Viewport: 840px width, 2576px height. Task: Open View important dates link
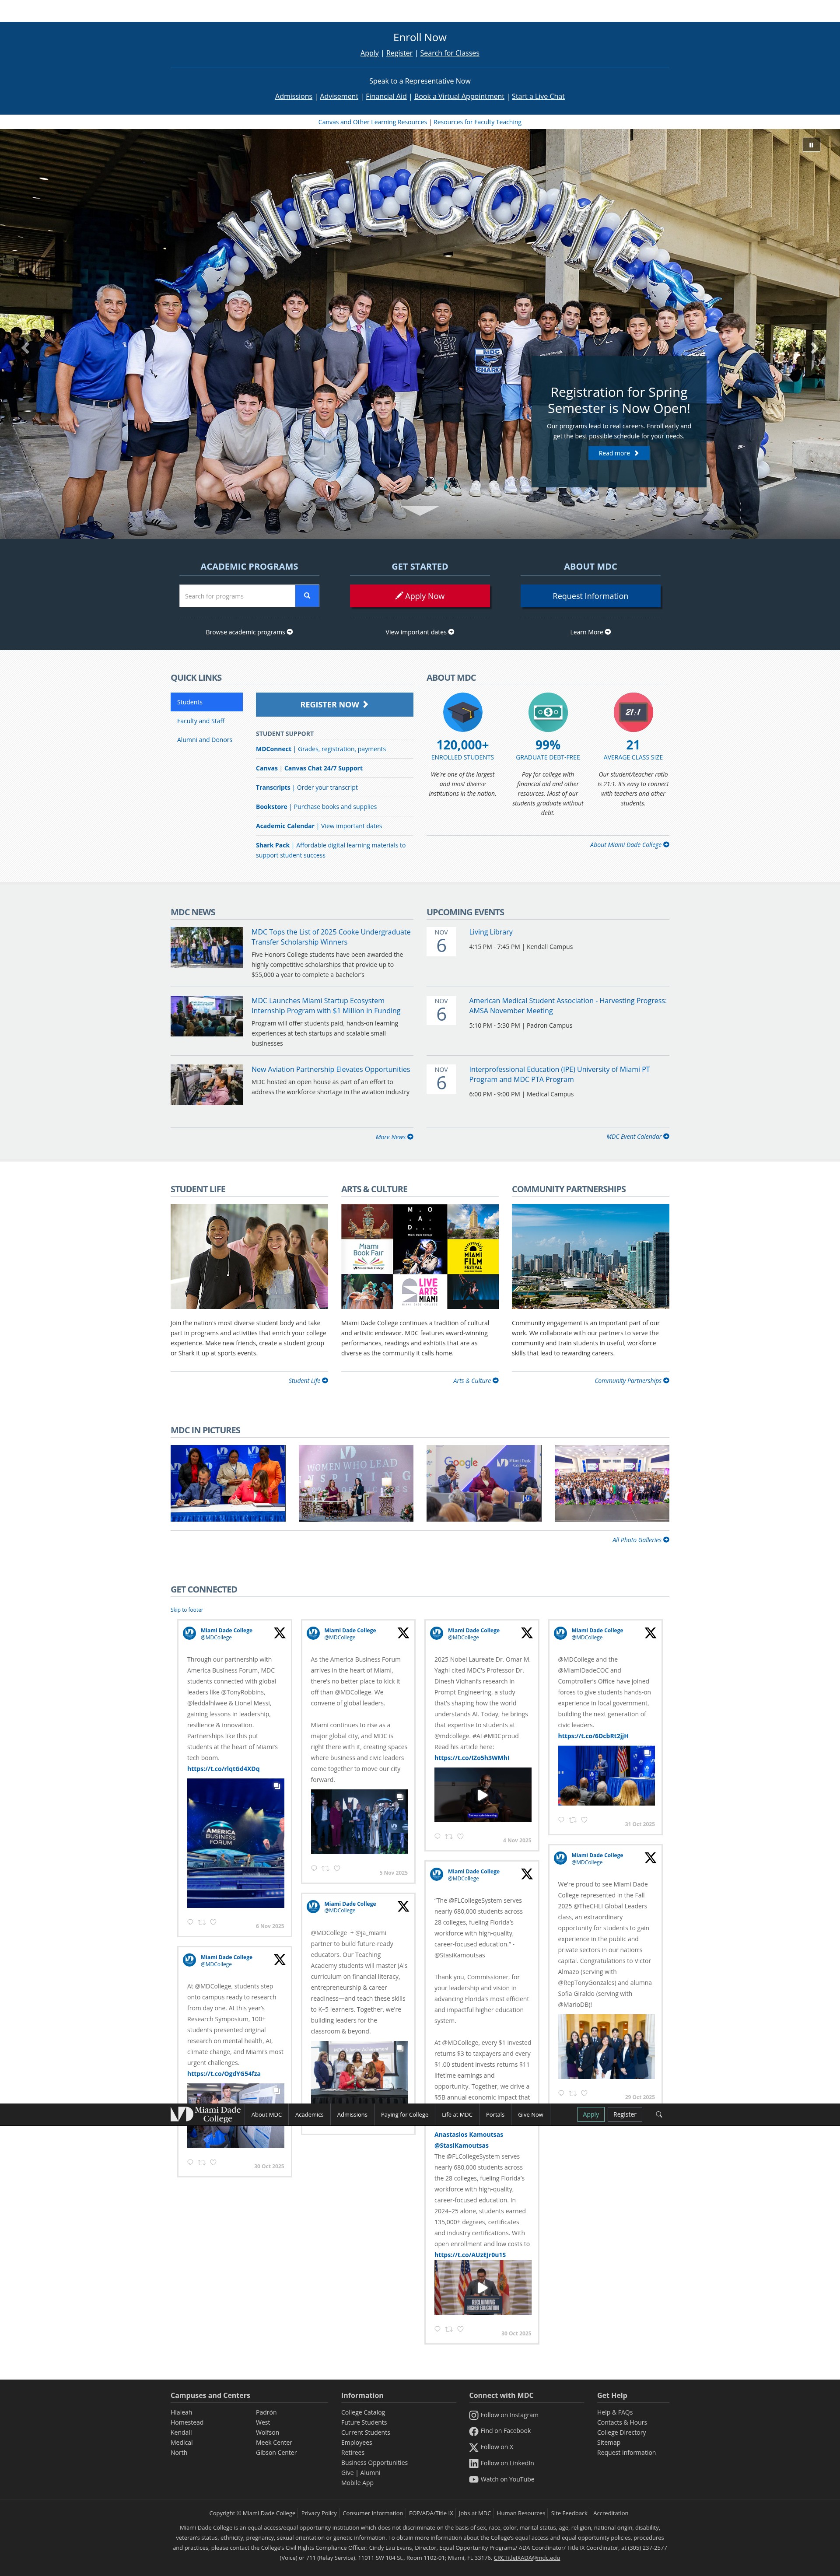[x=420, y=632]
